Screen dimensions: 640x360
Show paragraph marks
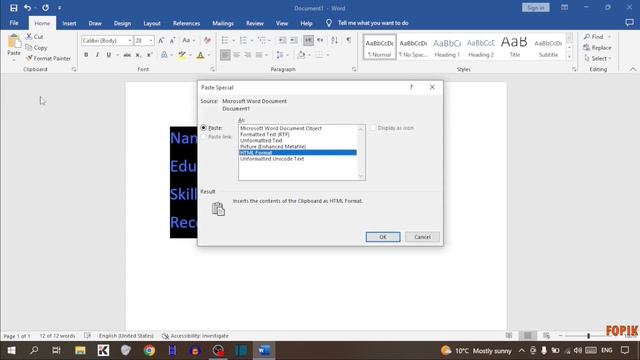(x=349, y=40)
